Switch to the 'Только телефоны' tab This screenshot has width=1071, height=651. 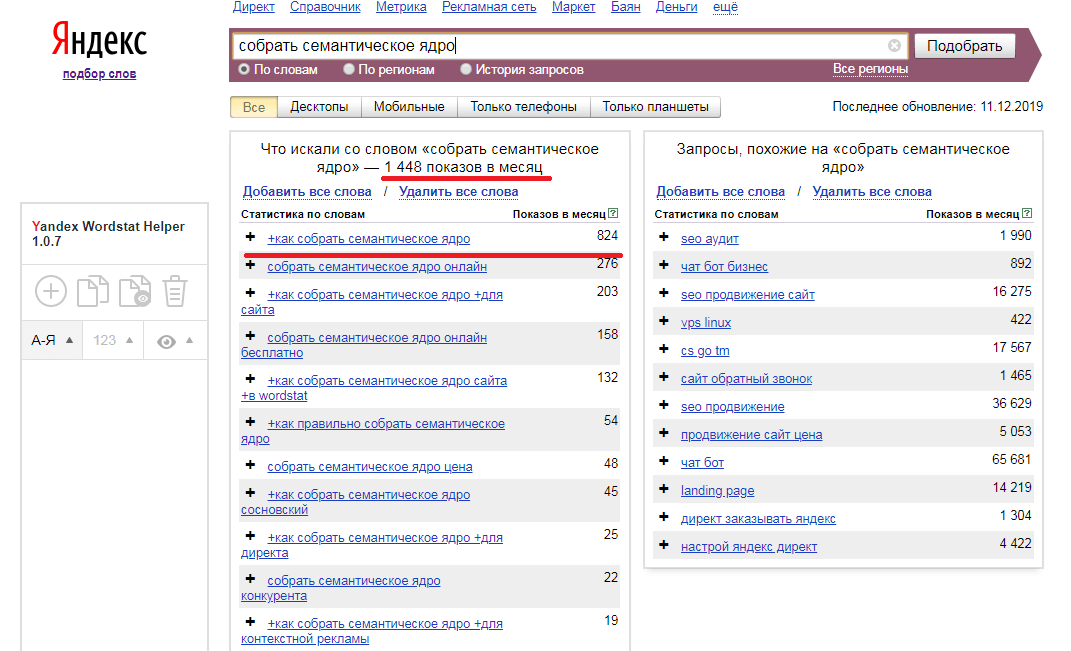point(523,107)
